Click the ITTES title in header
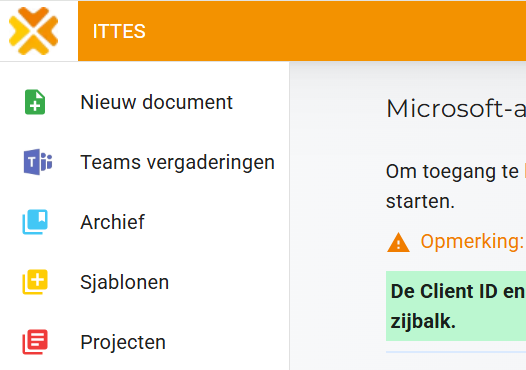The width and height of the screenshot is (526, 370). [x=119, y=32]
